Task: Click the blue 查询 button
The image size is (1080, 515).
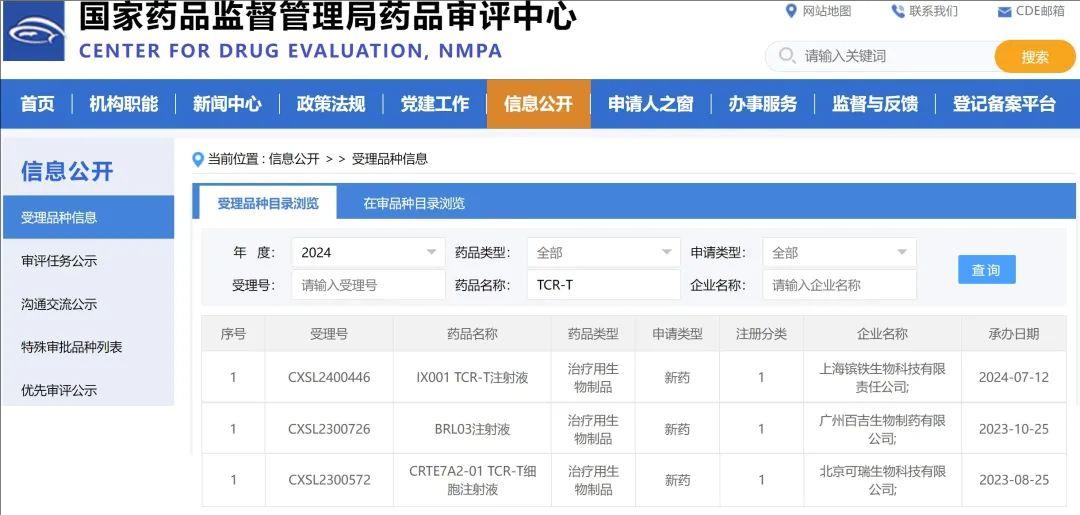Action: click(x=986, y=270)
